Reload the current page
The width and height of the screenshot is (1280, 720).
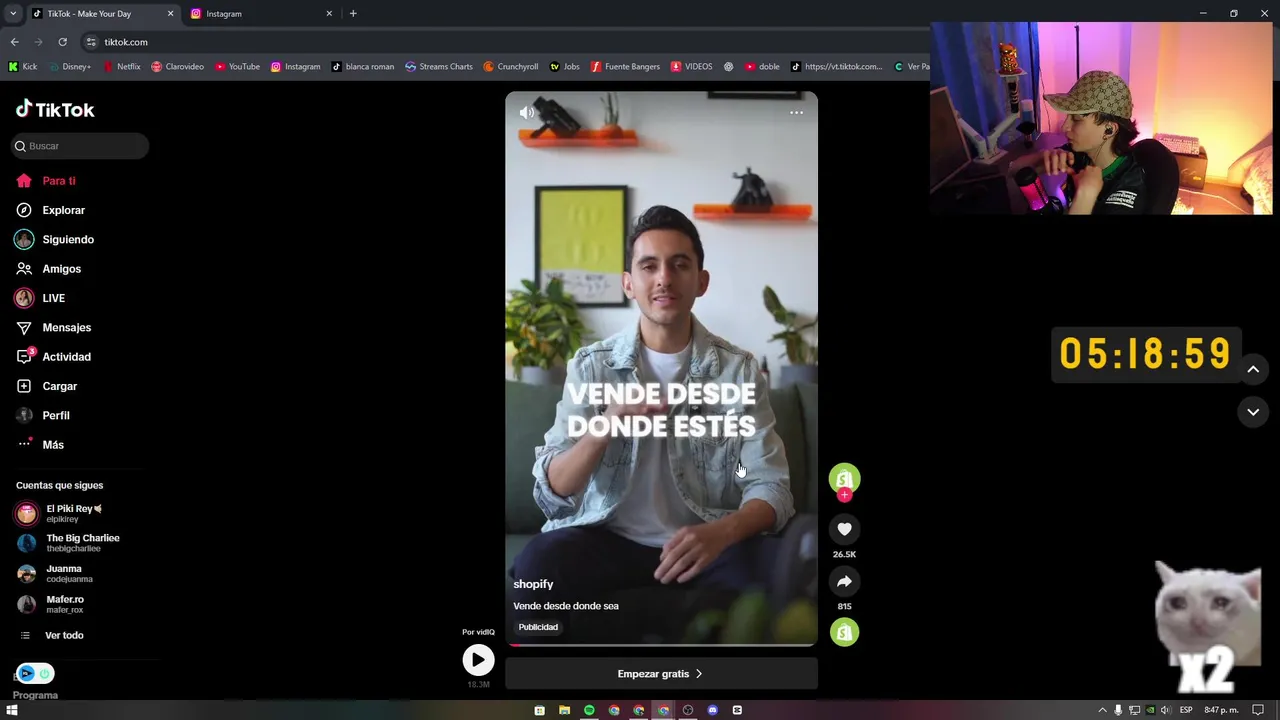[62, 42]
